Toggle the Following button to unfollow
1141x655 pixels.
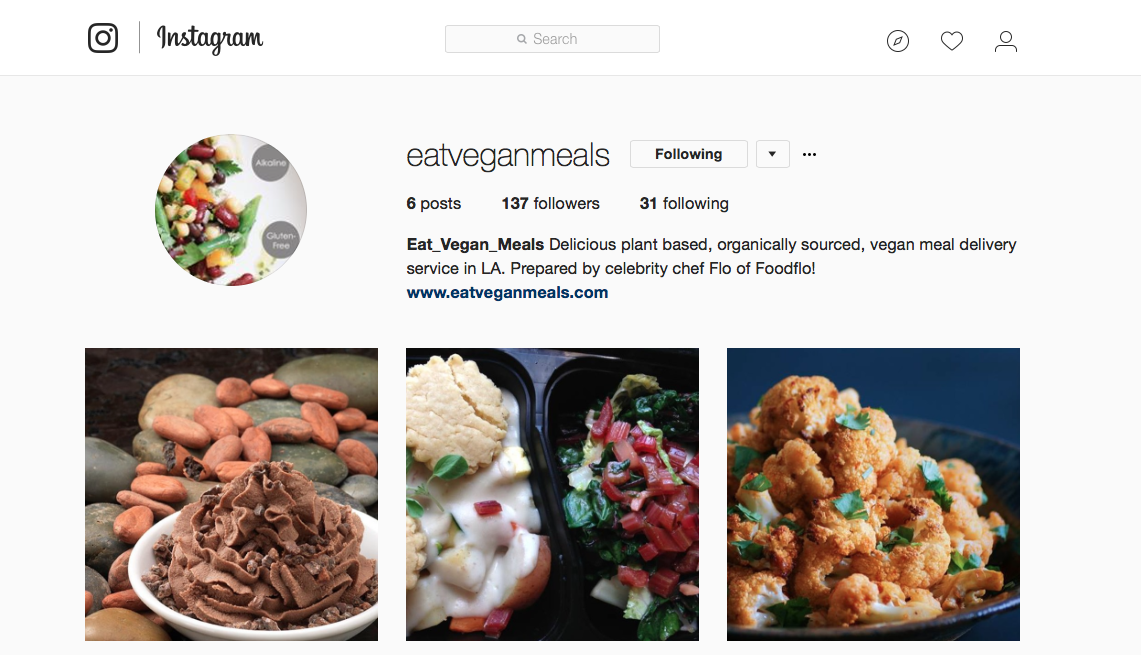688,154
